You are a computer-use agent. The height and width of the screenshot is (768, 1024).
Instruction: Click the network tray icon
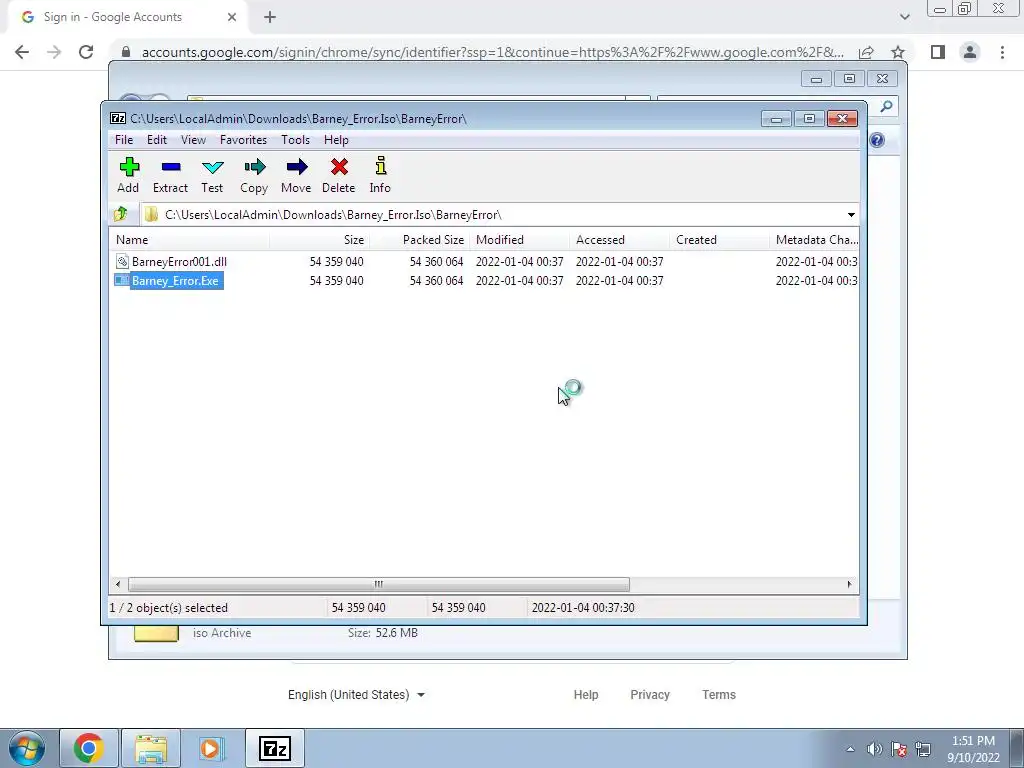coord(923,749)
